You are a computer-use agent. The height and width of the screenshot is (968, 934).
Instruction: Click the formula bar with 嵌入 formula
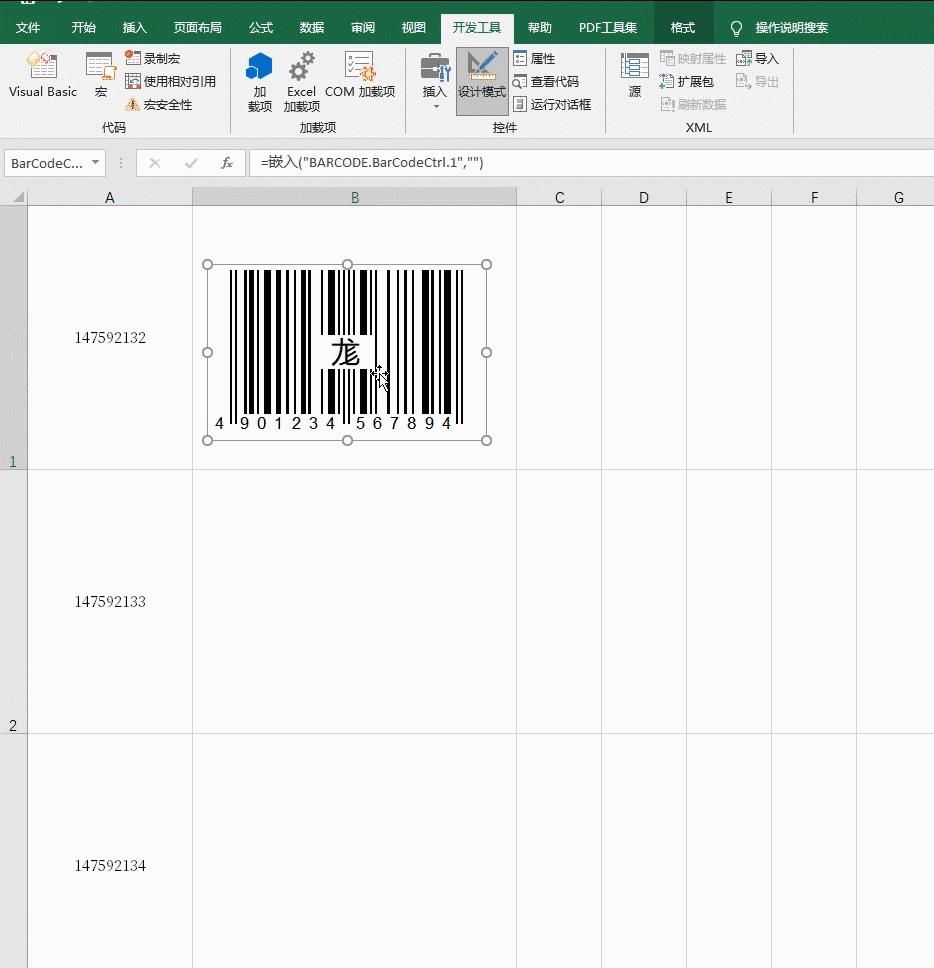click(x=591, y=163)
